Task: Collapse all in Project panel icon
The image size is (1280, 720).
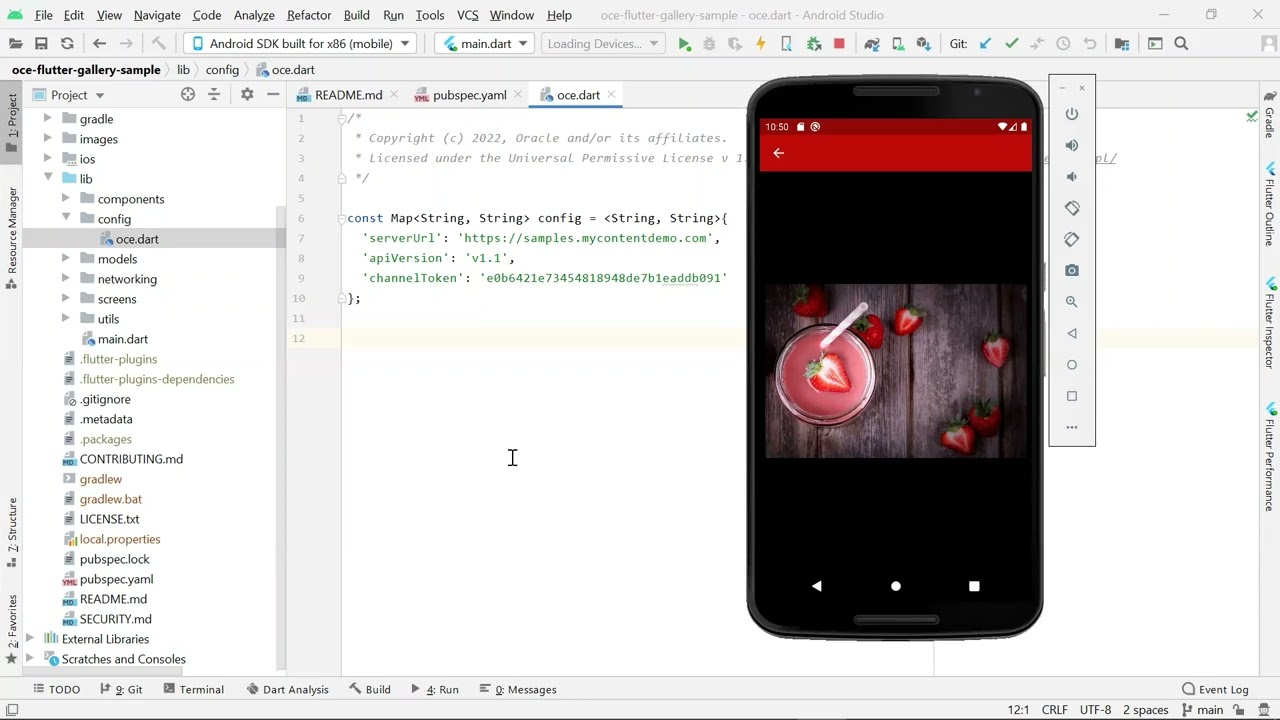Action: (213, 94)
